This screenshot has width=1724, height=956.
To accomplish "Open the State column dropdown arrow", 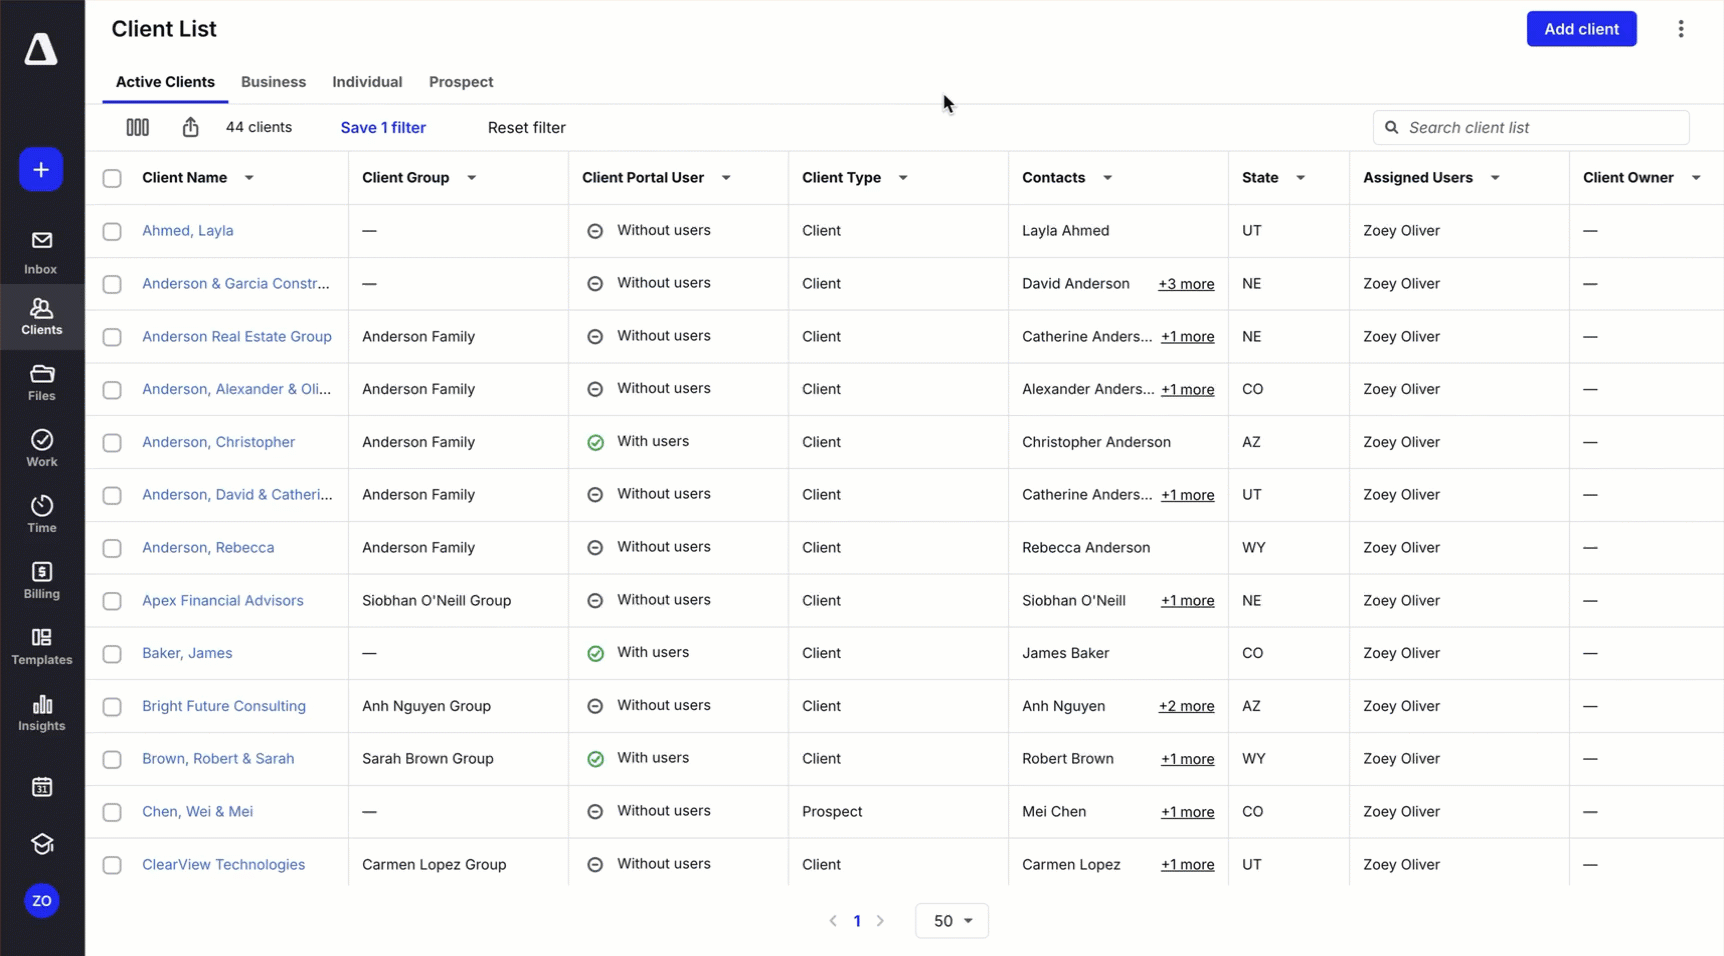I will click(1300, 178).
